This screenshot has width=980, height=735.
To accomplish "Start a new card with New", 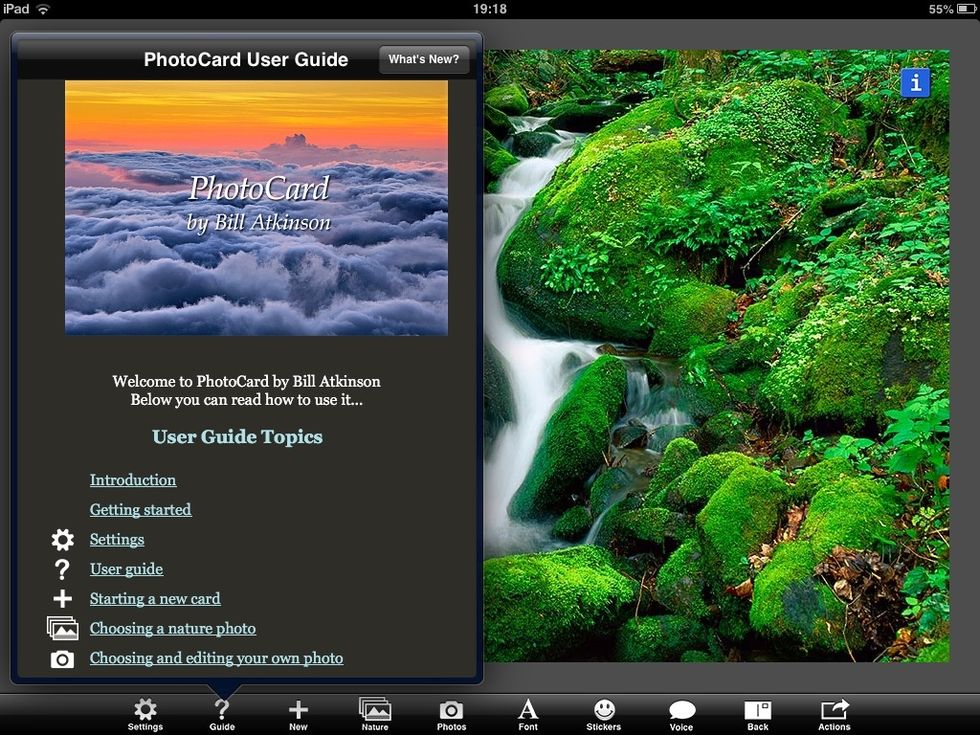I will 298,714.
